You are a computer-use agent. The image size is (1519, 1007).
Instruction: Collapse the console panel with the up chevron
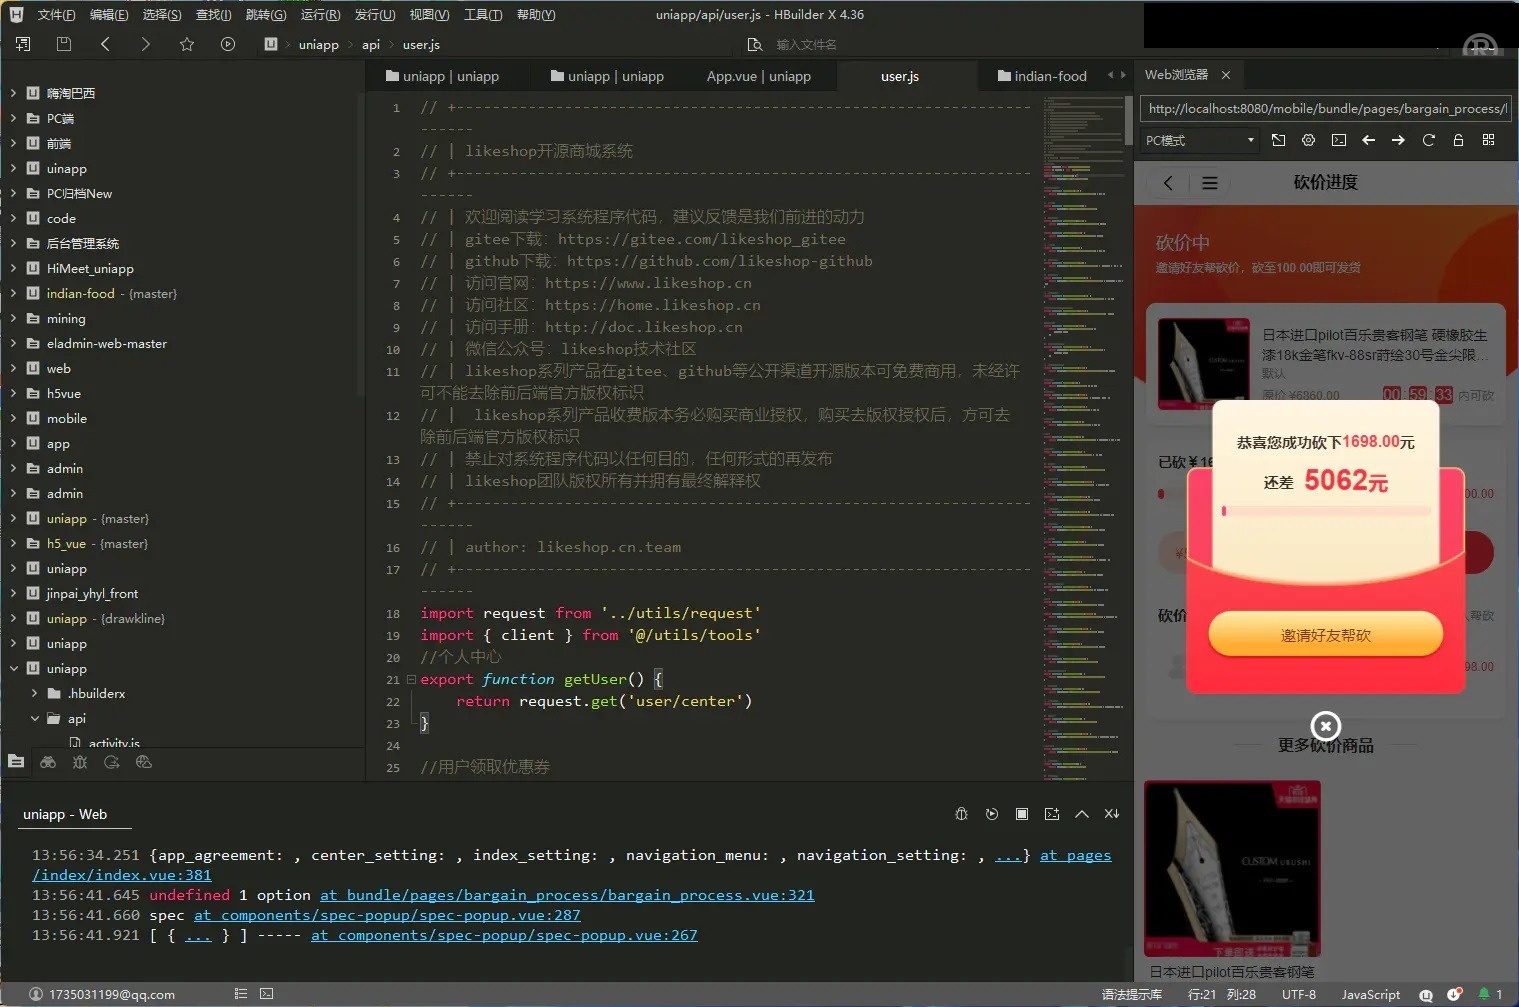tap(1081, 814)
